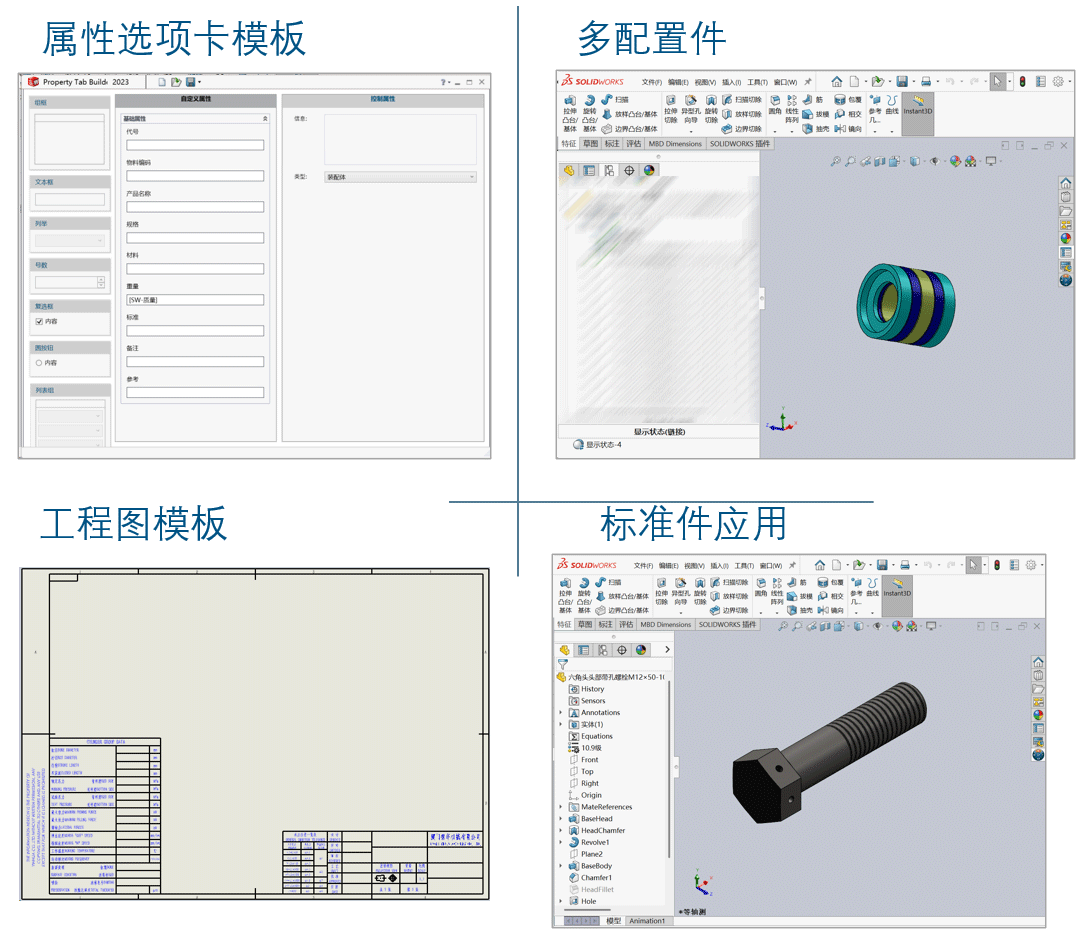
Task: Click 拉伸凸台/基体 tool in lower SolidWorks window
Action: tap(566, 596)
